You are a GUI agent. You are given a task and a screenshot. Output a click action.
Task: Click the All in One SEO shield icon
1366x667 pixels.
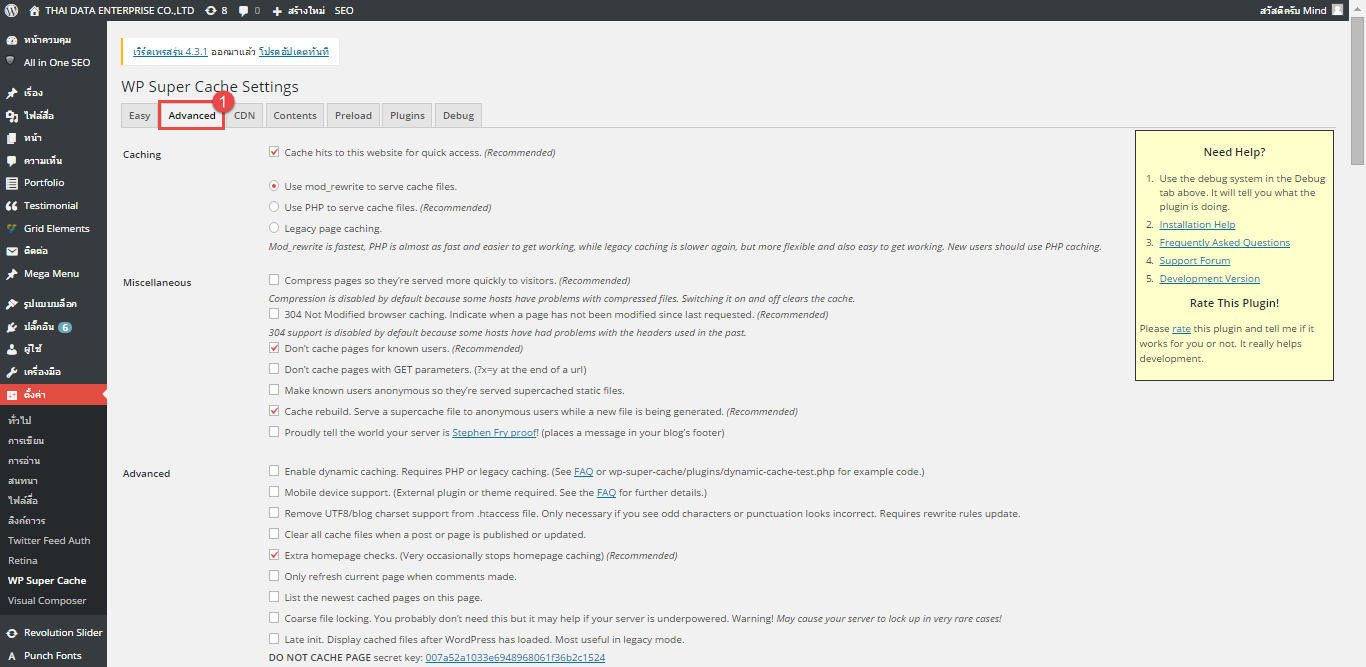(12, 62)
